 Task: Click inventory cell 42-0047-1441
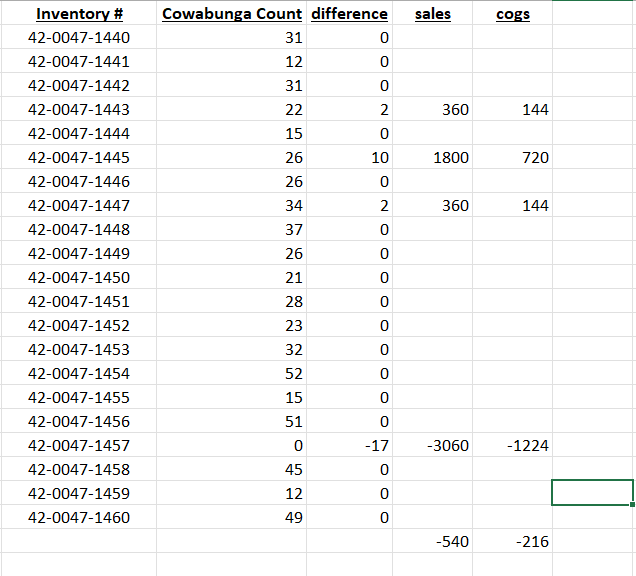[x=79, y=61]
